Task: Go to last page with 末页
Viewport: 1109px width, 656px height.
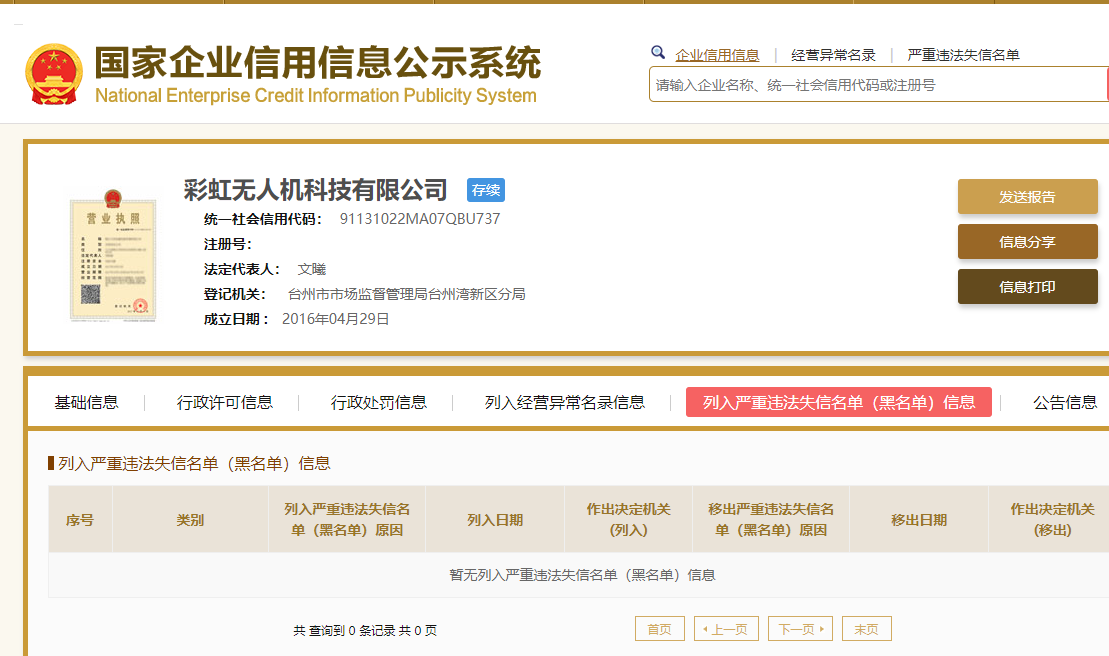Action: (x=866, y=628)
